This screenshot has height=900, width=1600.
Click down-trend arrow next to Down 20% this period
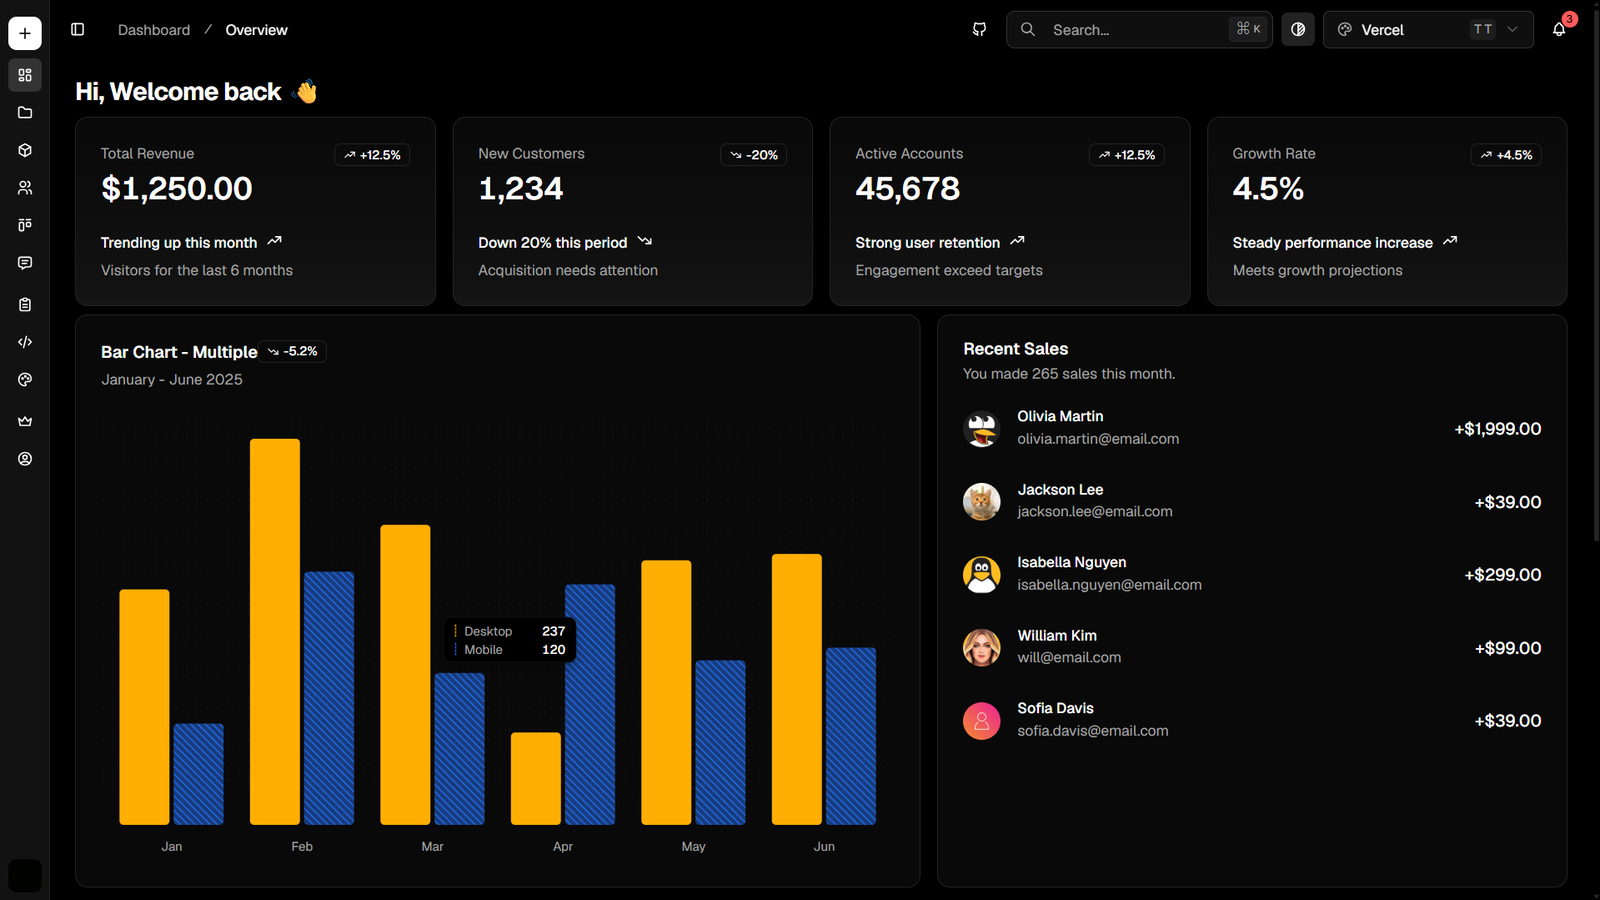point(645,241)
